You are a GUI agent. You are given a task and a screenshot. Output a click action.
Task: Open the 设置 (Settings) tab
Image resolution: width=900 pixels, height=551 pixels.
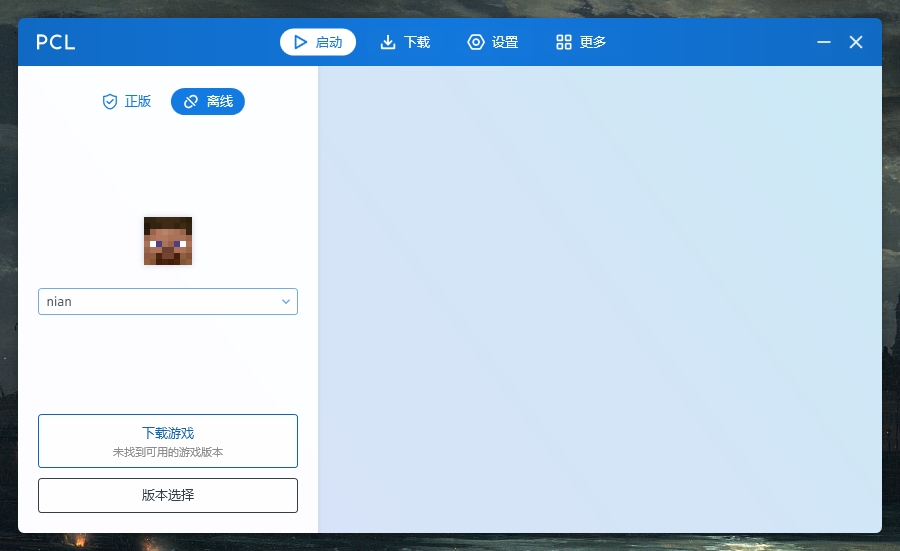click(493, 42)
